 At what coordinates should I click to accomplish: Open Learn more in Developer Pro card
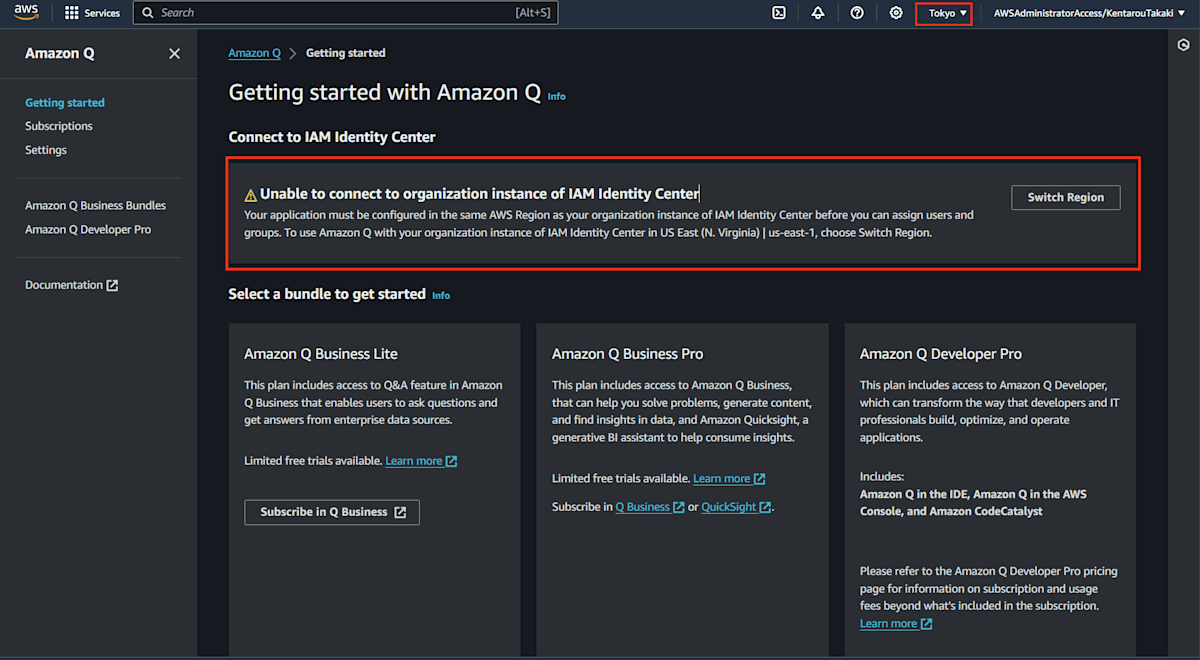point(896,624)
